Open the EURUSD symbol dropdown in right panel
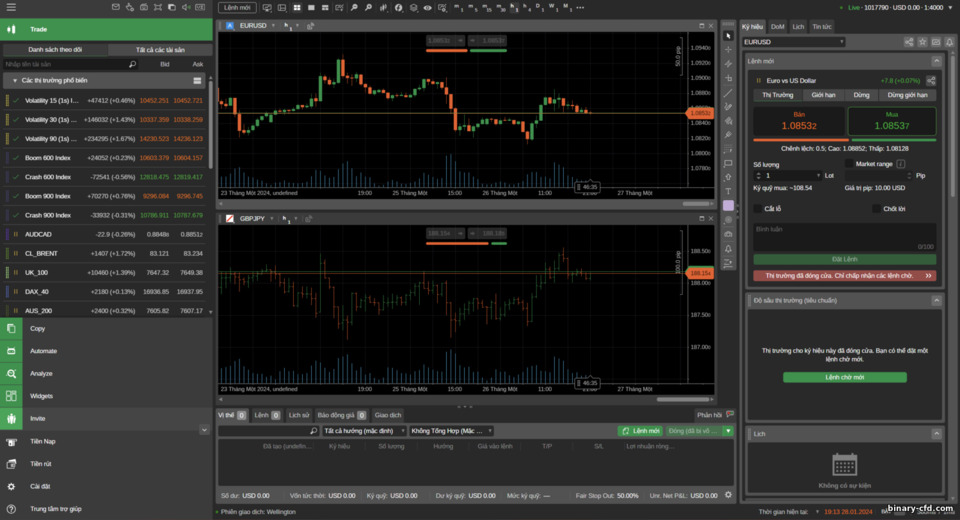The image size is (960, 520). (793, 42)
